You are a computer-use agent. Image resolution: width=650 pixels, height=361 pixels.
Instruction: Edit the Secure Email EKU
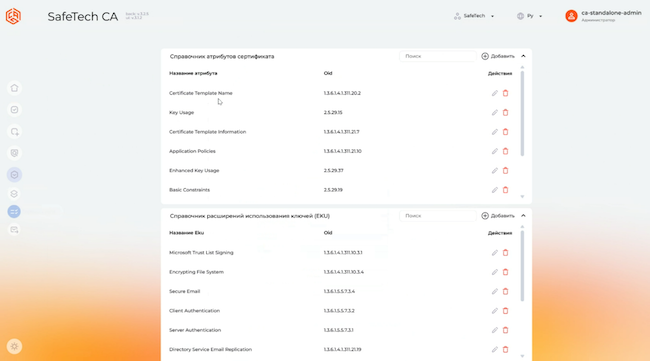coord(495,291)
